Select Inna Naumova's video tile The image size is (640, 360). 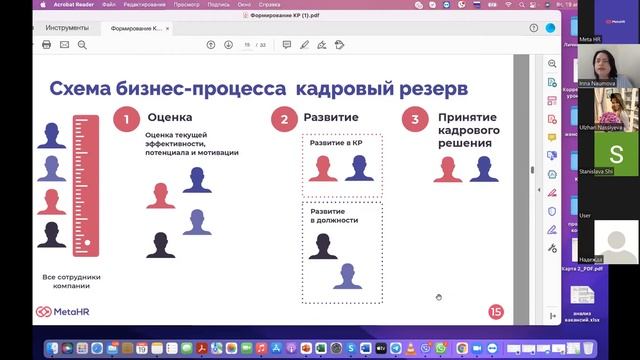coord(609,65)
